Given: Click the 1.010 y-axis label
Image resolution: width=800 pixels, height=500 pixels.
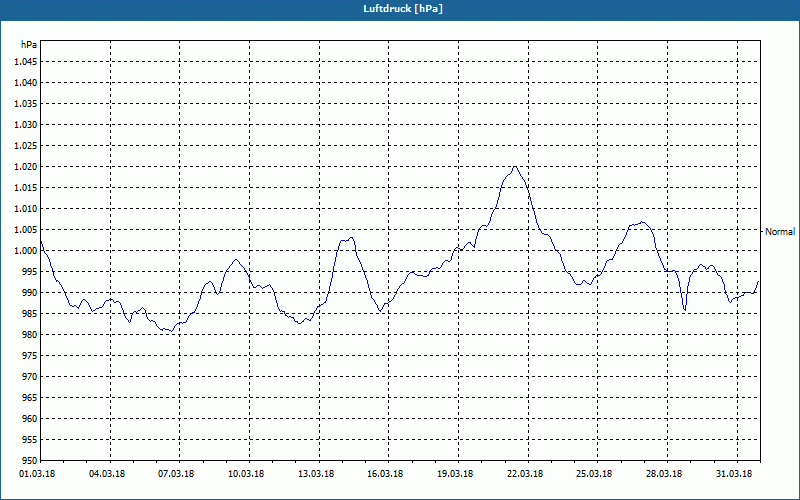Looking at the screenshot, I should click(x=26, y=209).
